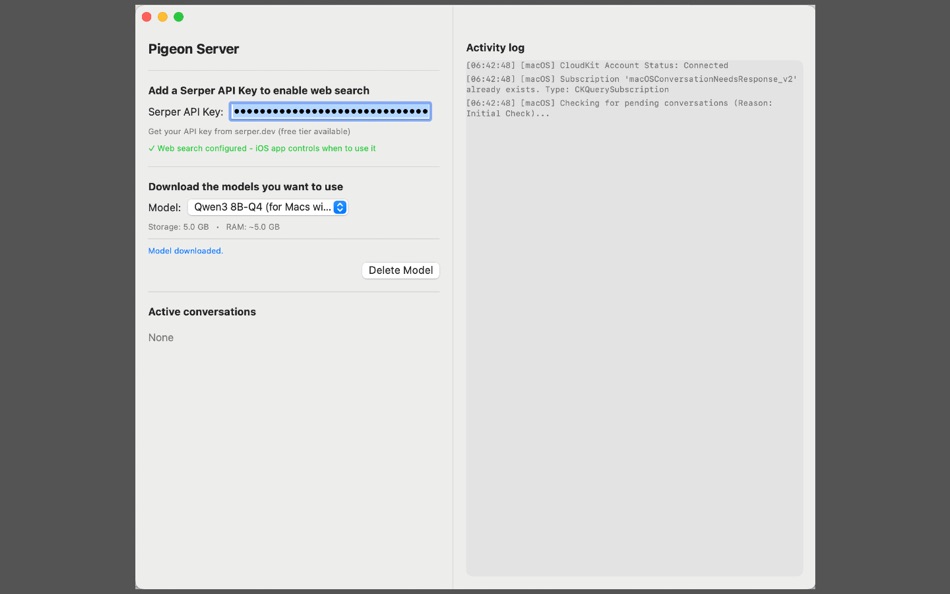Open the serper.dev free tier hint link
Screen dimensions: 950x594
[x=250, y=131]
